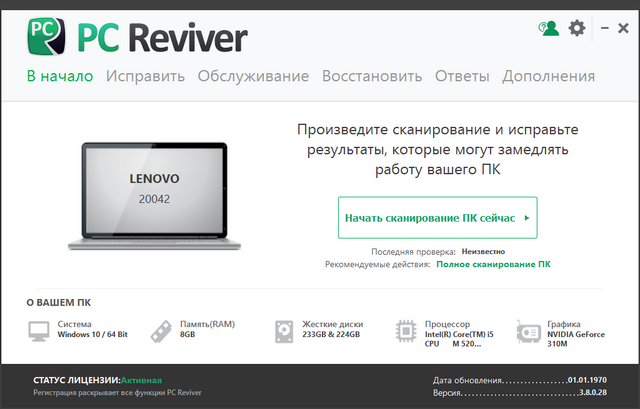Click the graphics card icon

click(x=528, y=332)
